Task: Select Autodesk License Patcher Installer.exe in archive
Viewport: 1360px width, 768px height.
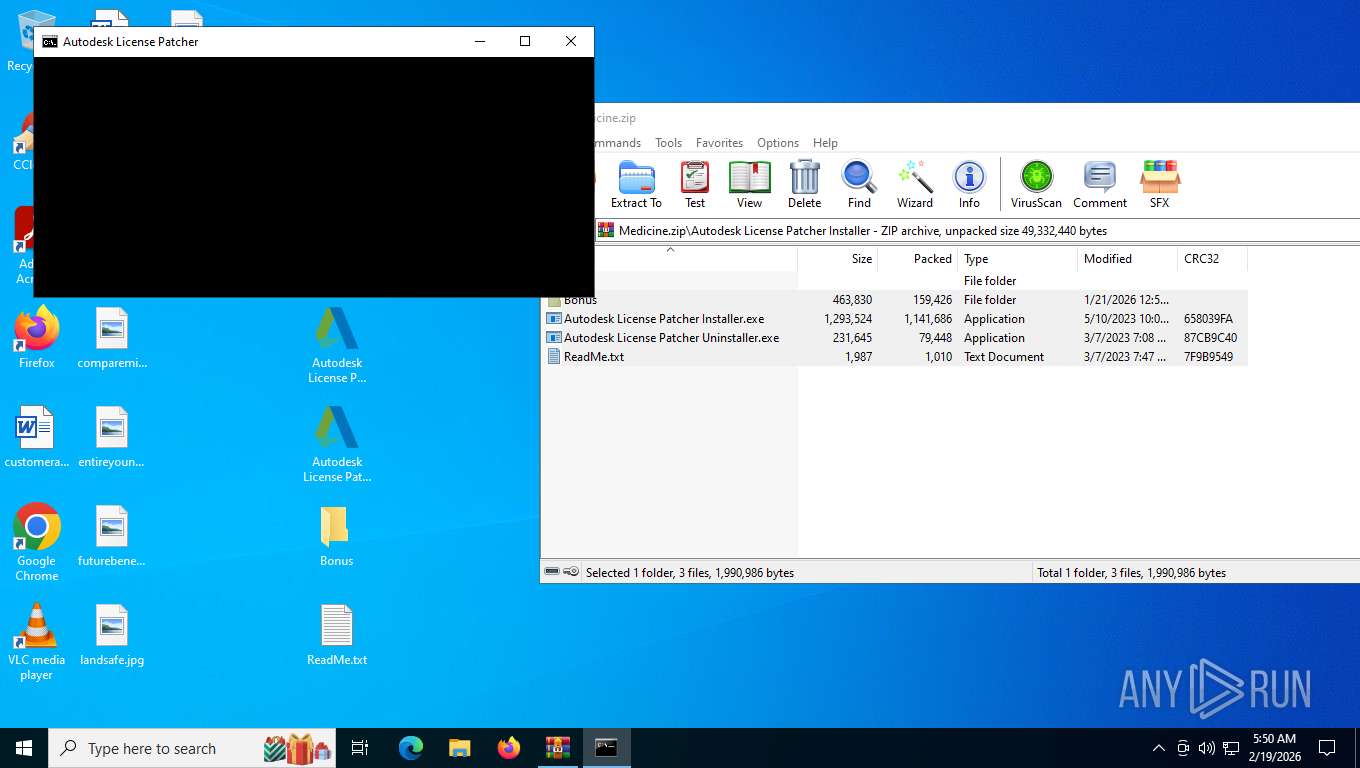Action: click(894, 319)
